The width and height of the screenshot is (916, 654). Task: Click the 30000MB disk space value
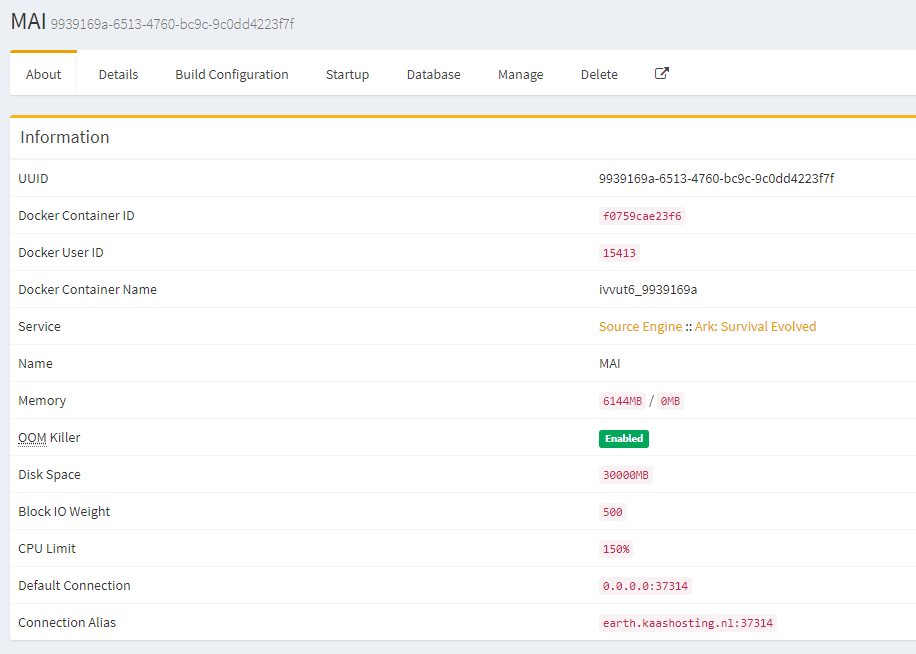[626, 475]
